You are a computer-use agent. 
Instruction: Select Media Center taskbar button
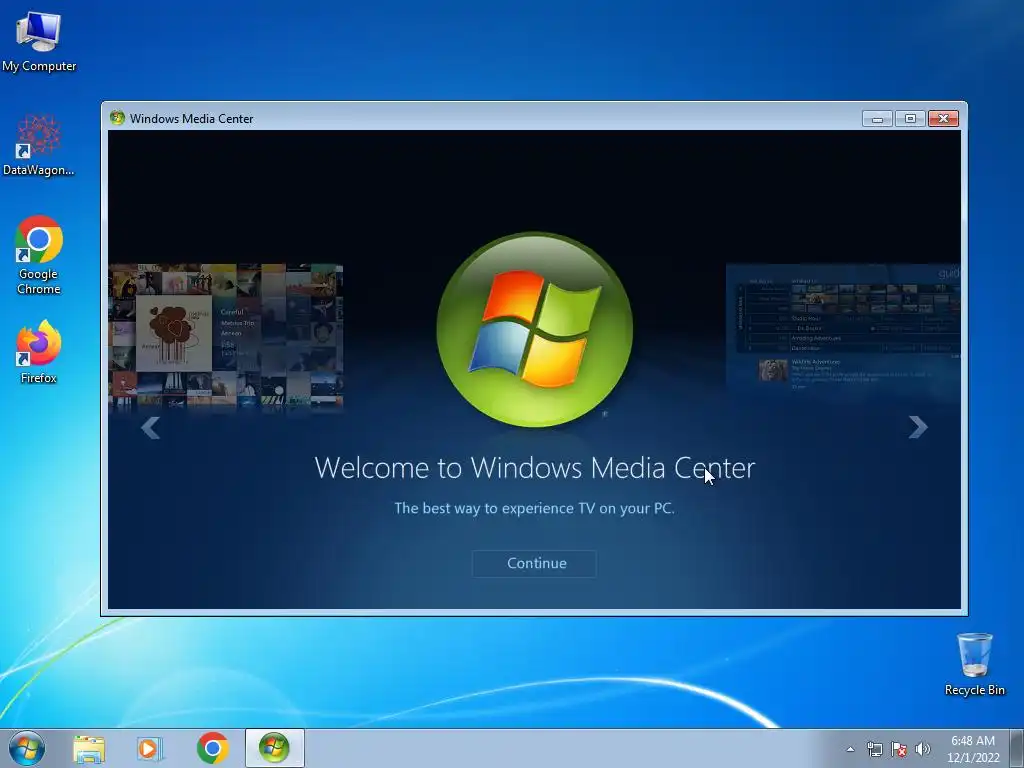pyautogui.click(x=274, y=748)
